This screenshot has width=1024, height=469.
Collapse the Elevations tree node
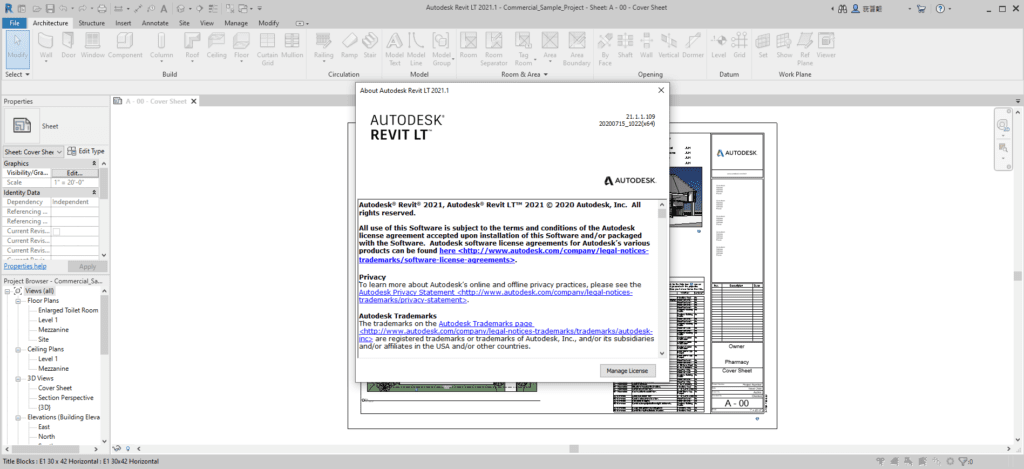pyautogui.click(x=18, y=417)
